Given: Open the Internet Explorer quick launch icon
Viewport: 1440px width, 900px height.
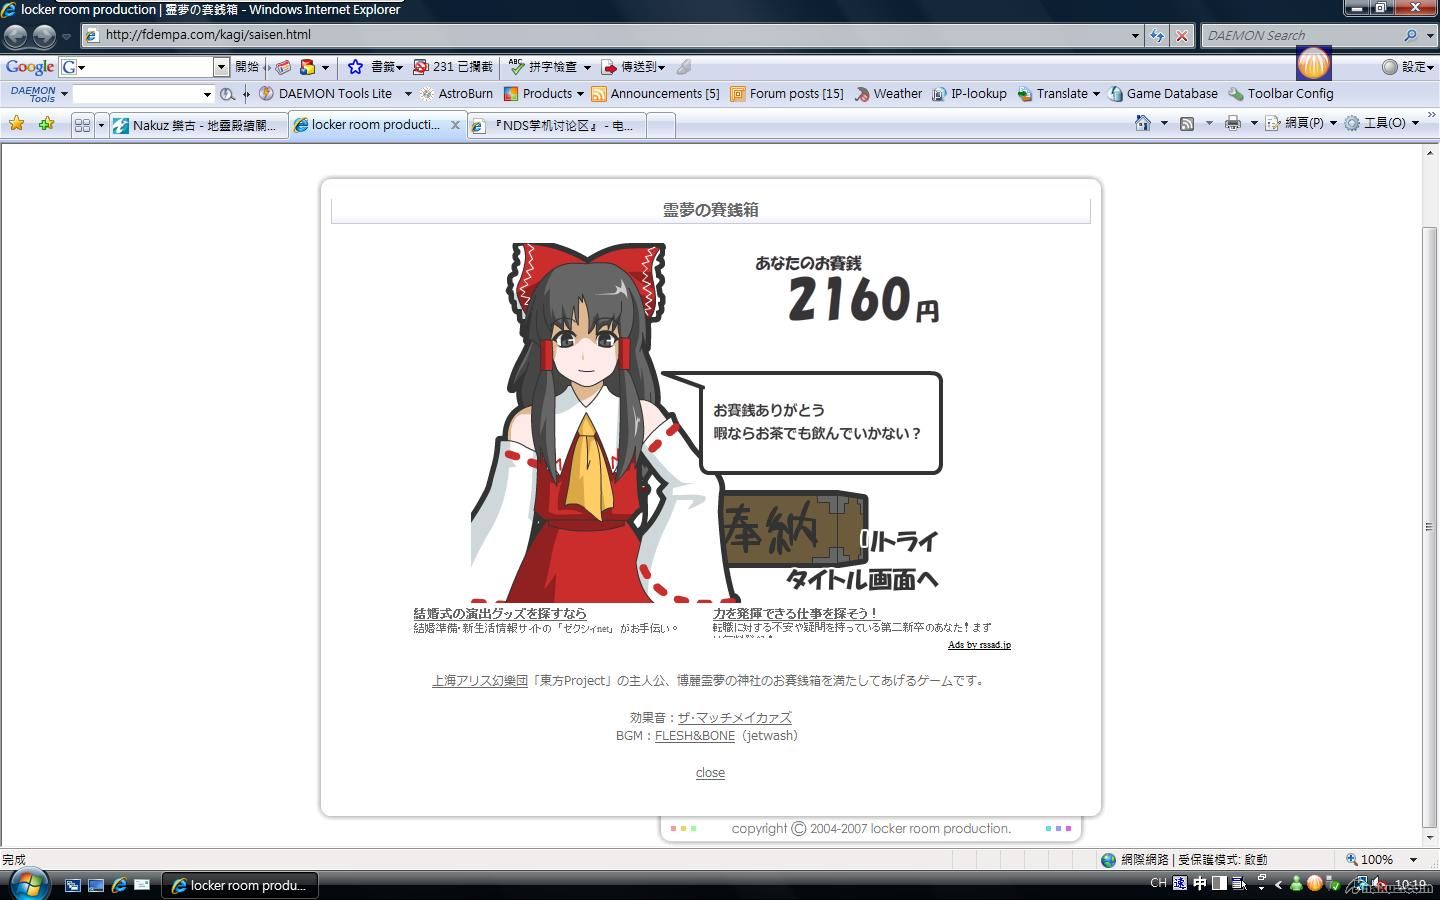Looking at the screenshot, I should click(x=119, y=885).
